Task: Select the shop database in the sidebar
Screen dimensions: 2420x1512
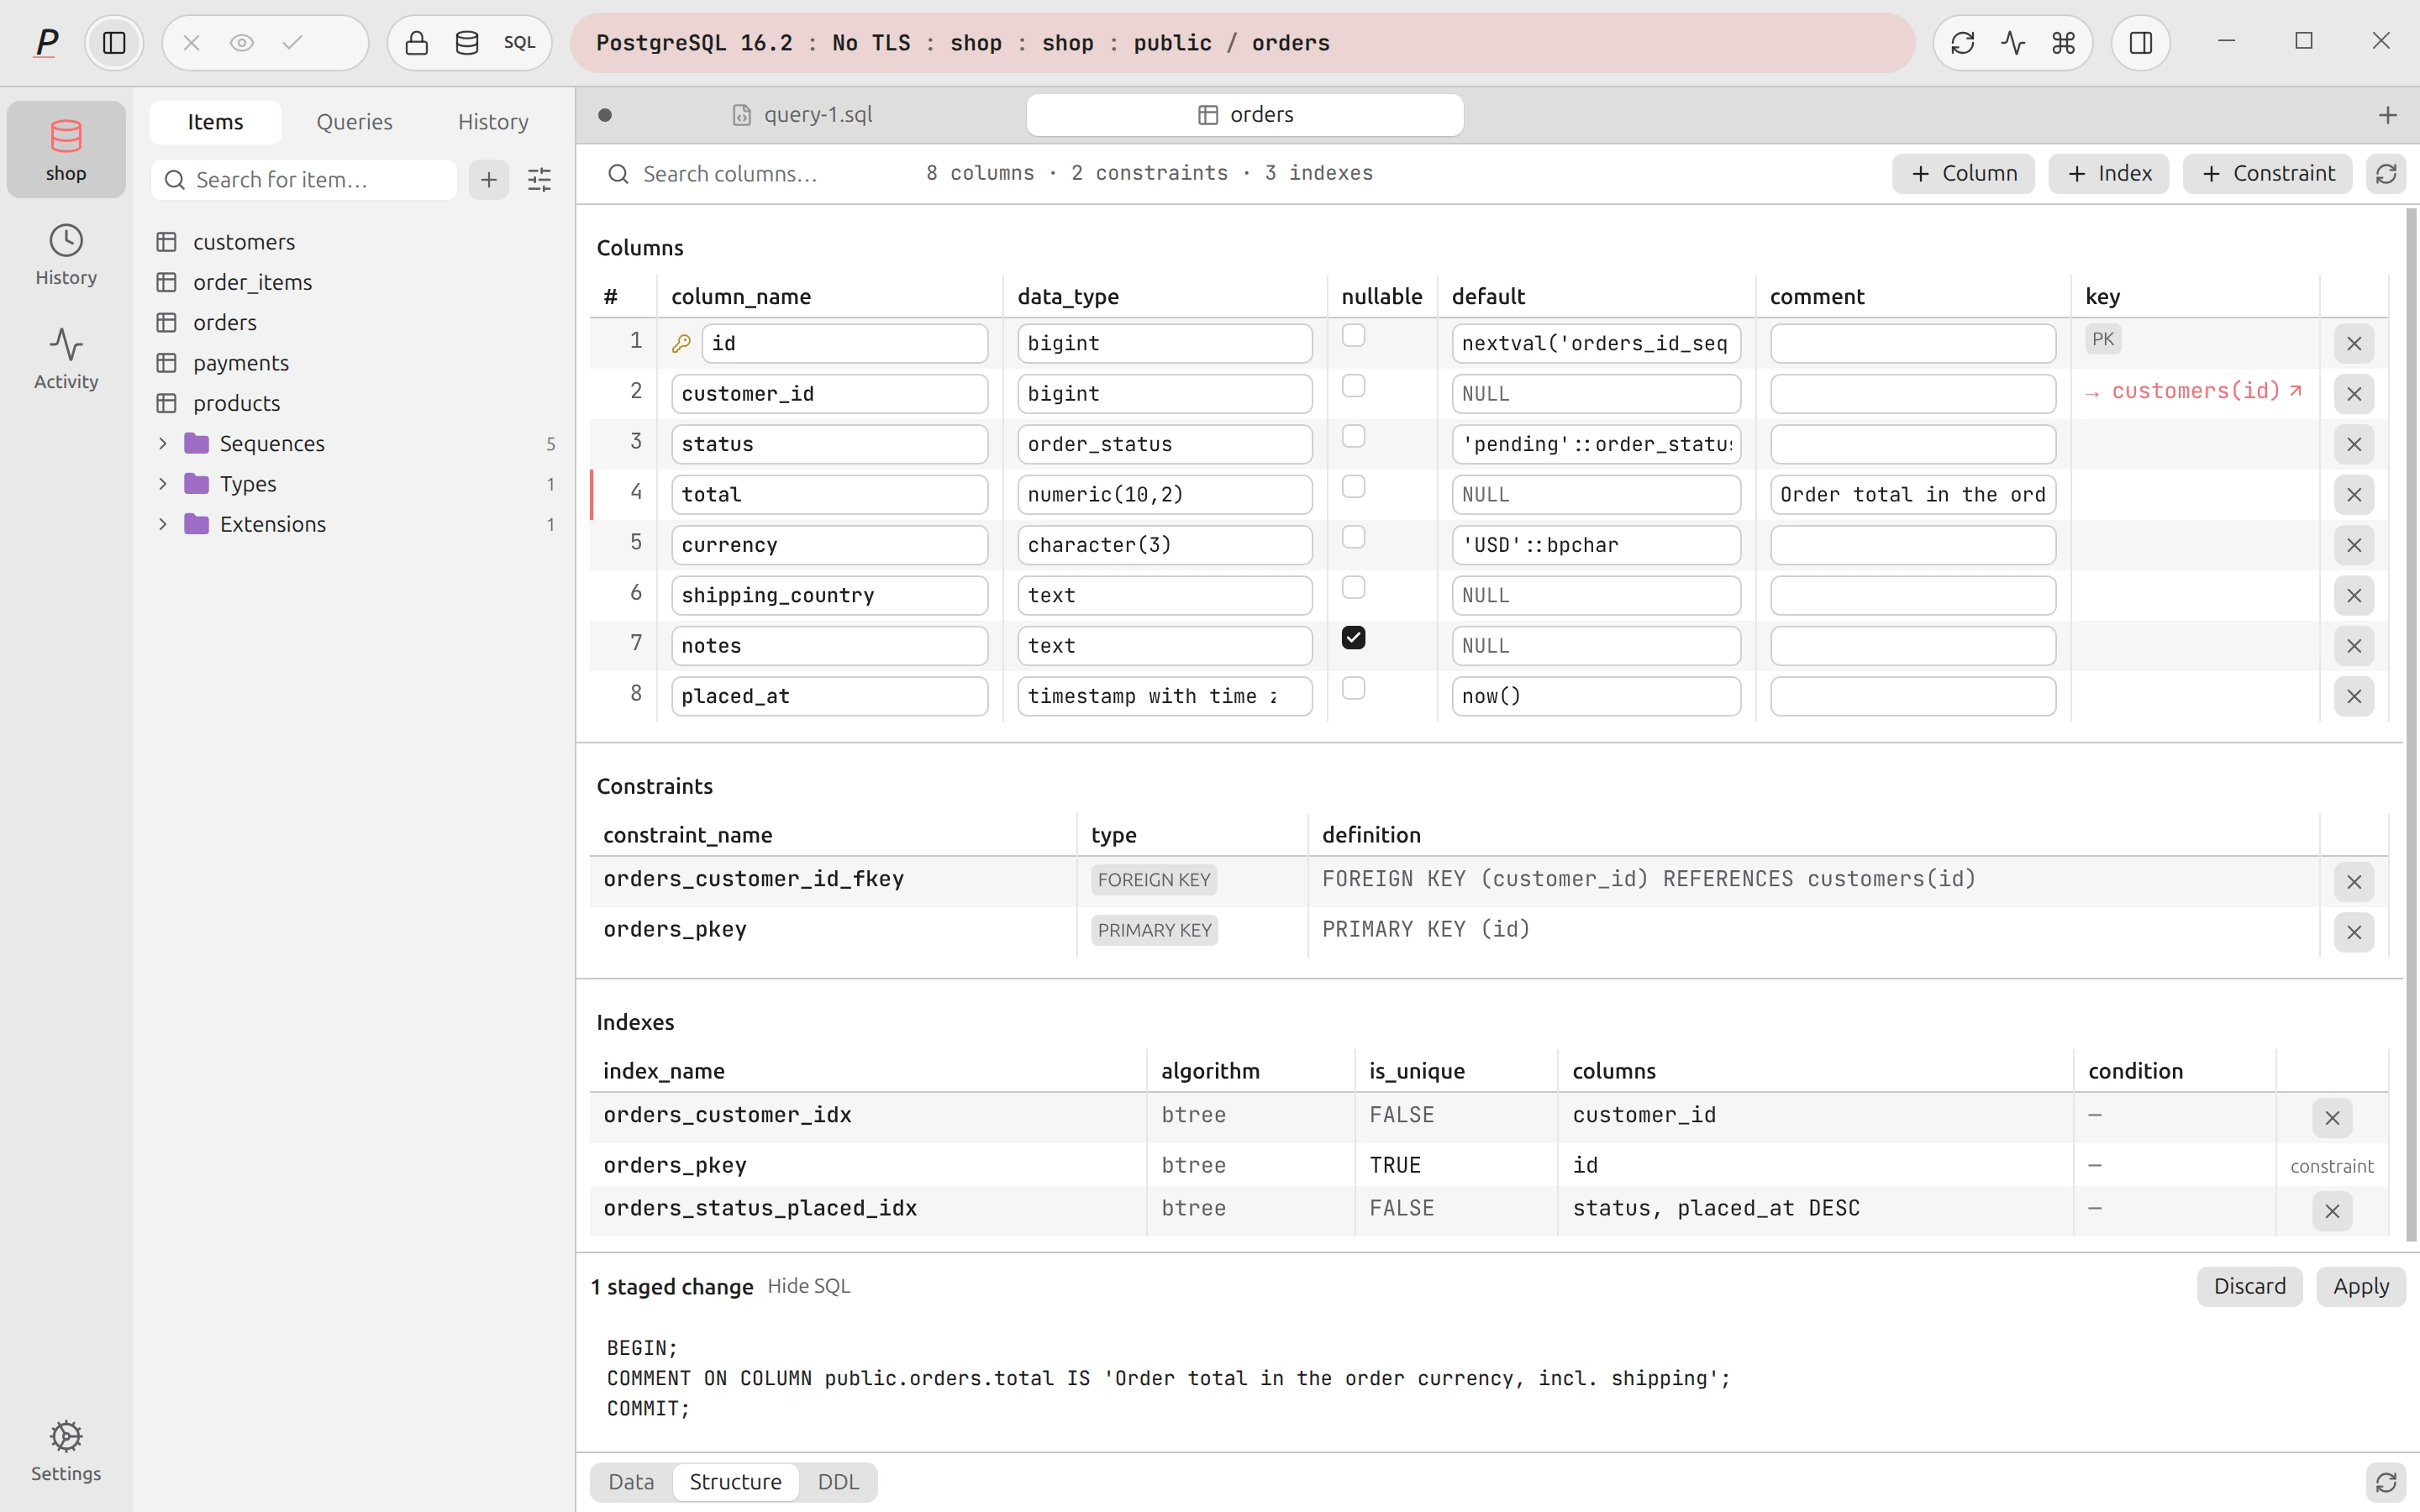Action: [66, 150]
